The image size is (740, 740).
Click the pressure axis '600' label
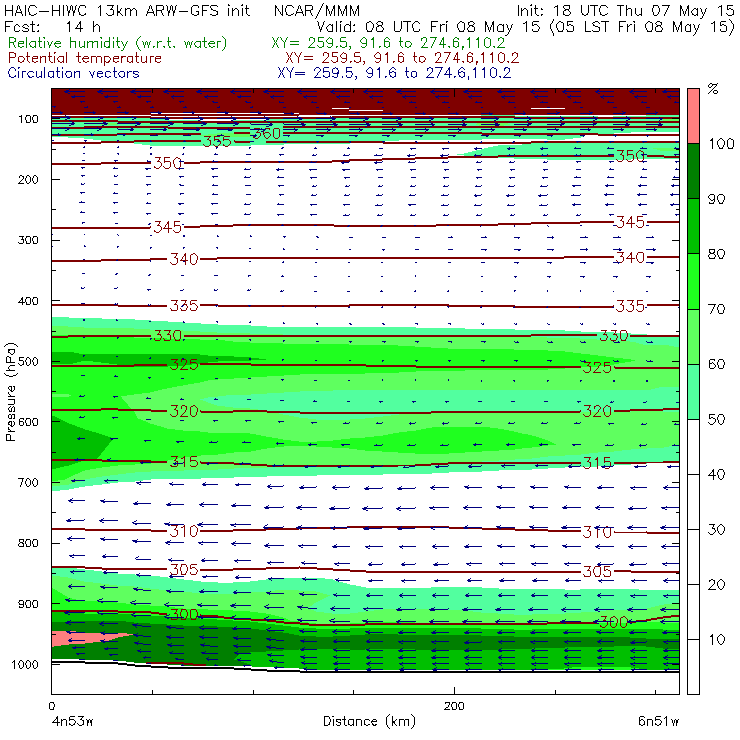pyautogui.click(x=28, y=422)
